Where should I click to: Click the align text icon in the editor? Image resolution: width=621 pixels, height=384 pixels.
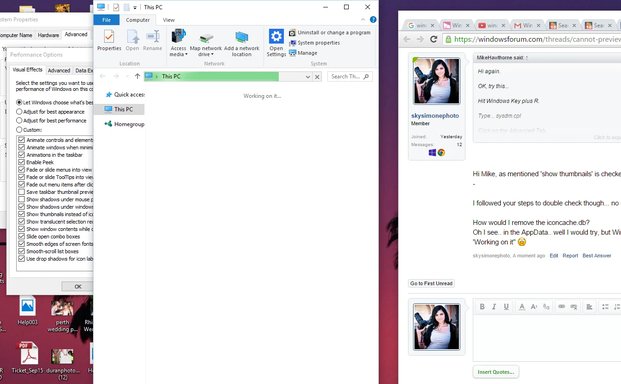(589, 306)
